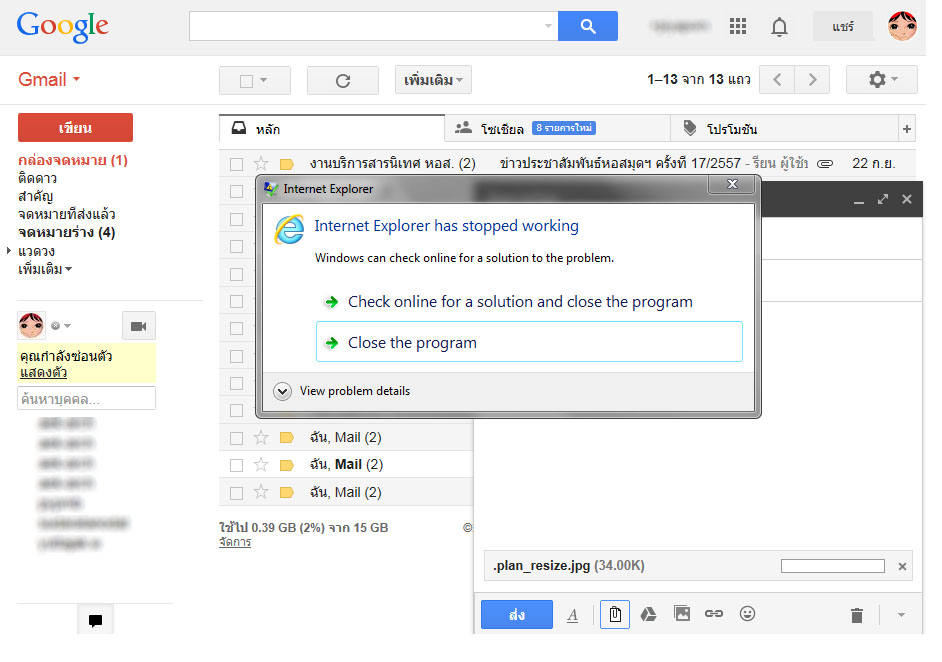
Task: Star the bold ฉัน, Mail (2) message
Action: (x=261, y=464)
